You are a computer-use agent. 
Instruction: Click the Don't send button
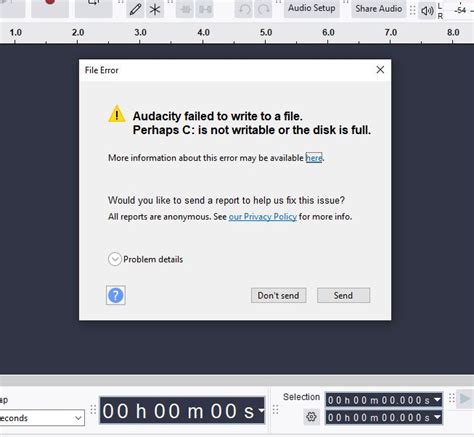(x=278, y=295)
